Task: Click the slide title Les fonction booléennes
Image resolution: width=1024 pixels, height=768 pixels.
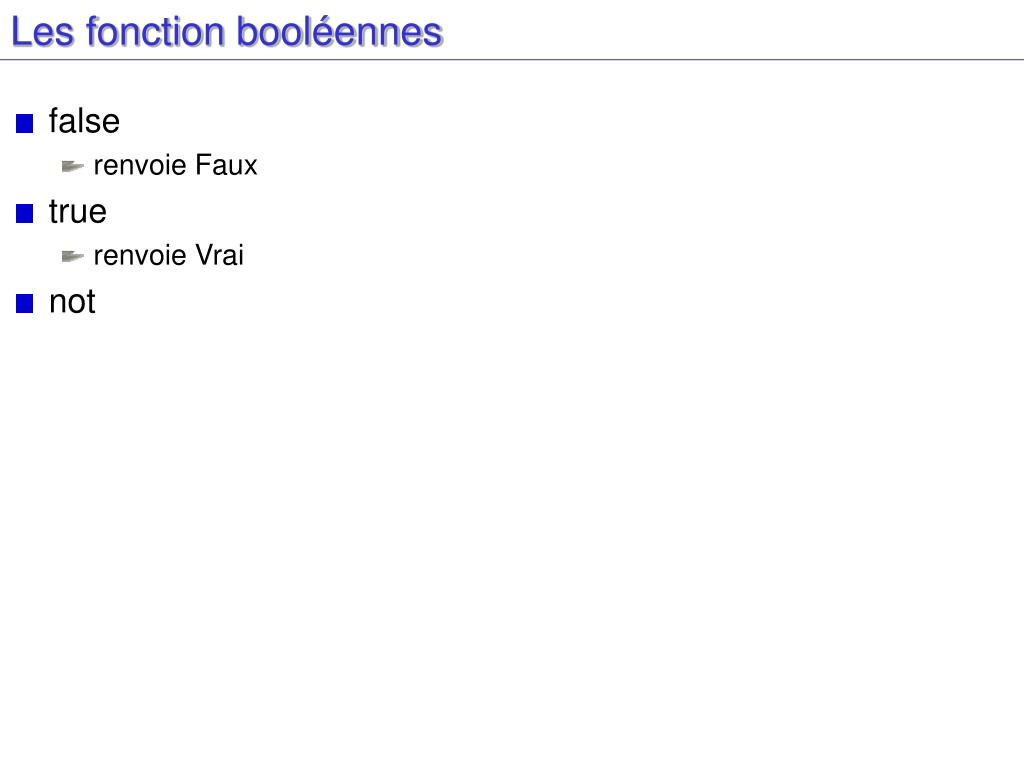Action: pyautogui.click(x=227, y=31)
